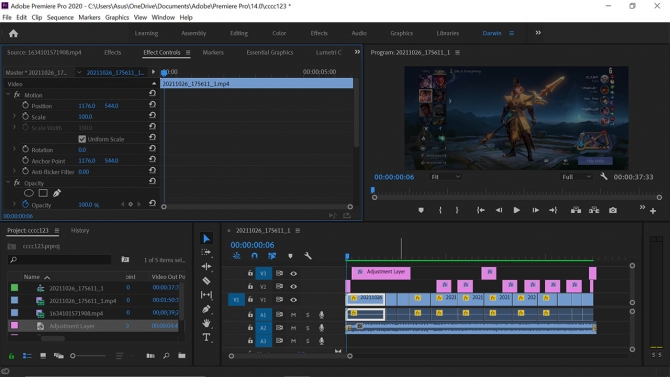Toggle Motion effect fx switch
The height and width of the screenshot is (377, 670).
click(x=17, y=94)
